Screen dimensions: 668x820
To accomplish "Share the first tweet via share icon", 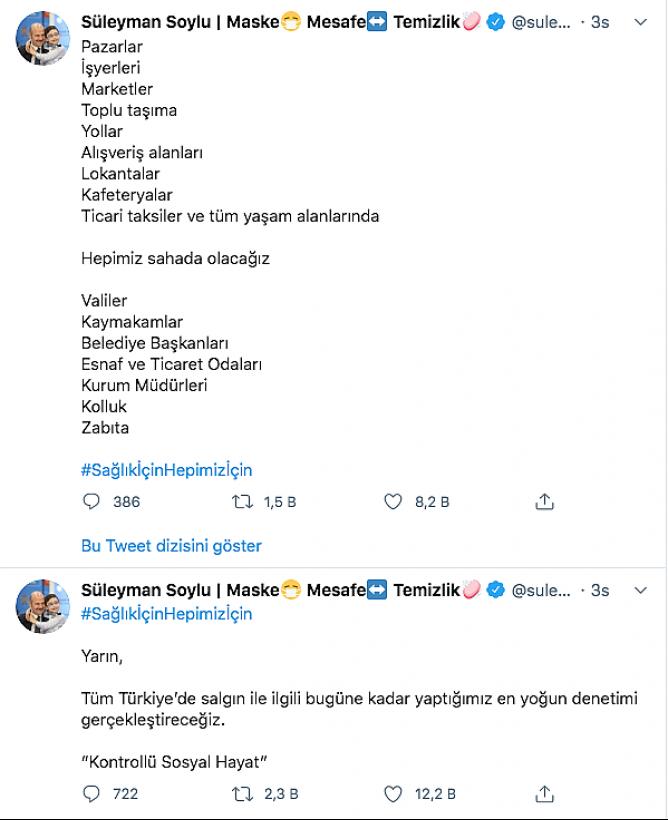I will [545, 502].
